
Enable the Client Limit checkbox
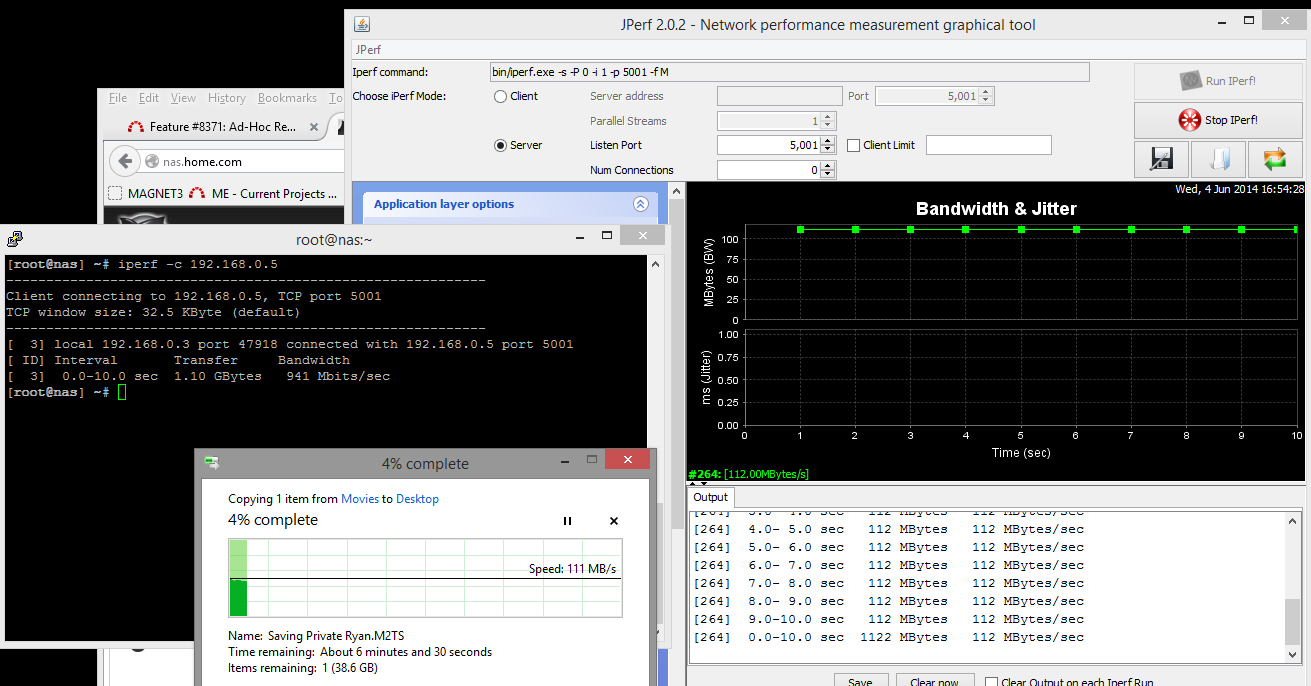pos(853,145)
